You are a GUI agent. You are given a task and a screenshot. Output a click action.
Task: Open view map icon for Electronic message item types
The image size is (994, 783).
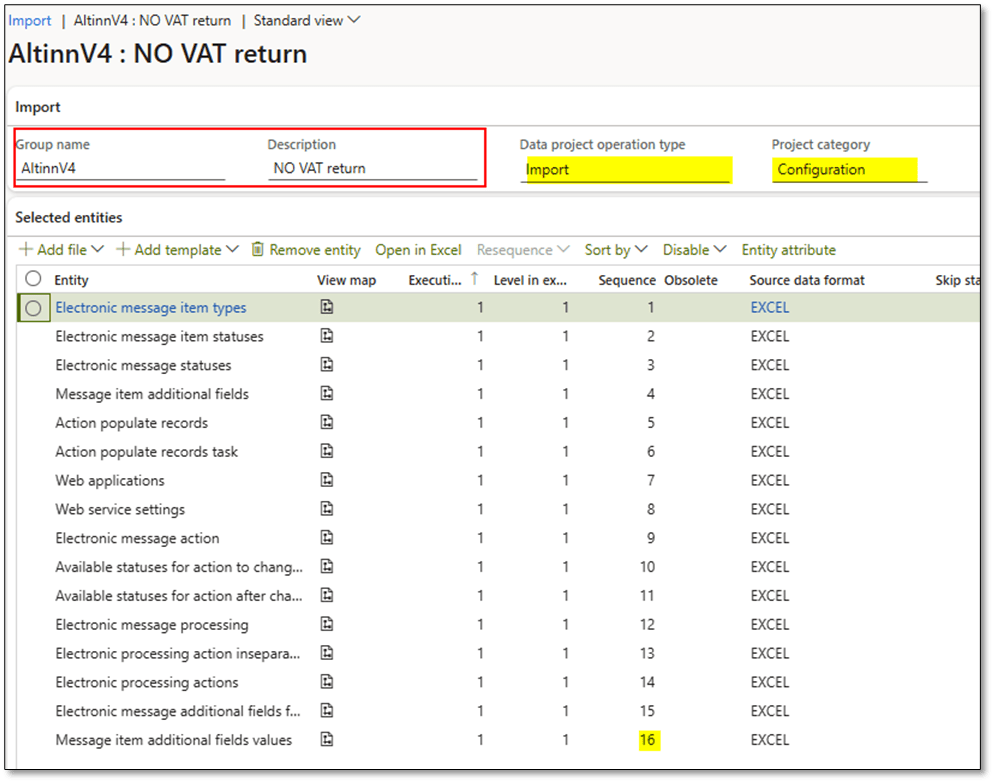point(326,308)
